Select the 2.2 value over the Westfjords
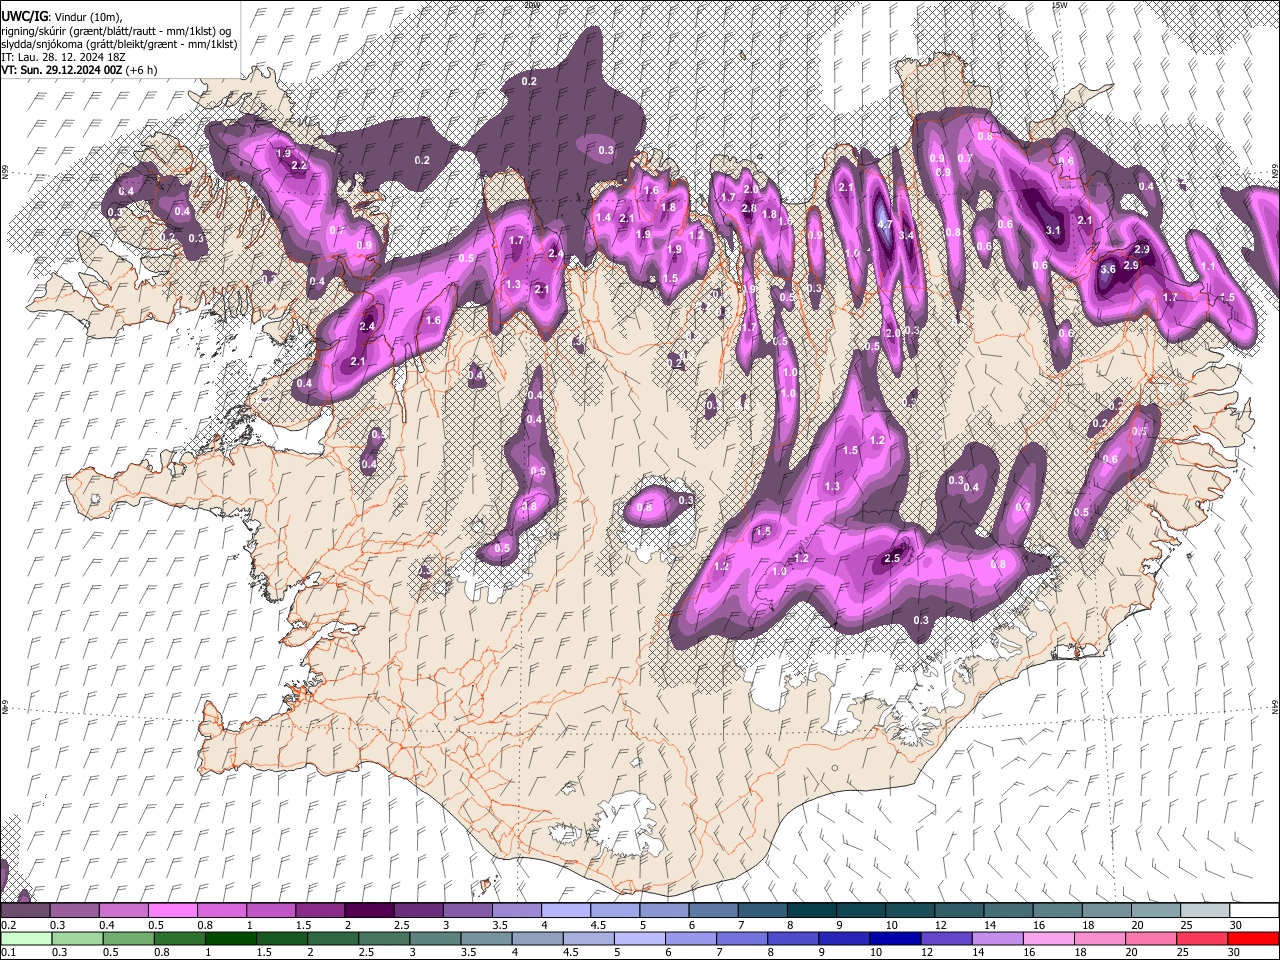This screenshot has height=960, width=1280. pos(298,166)
